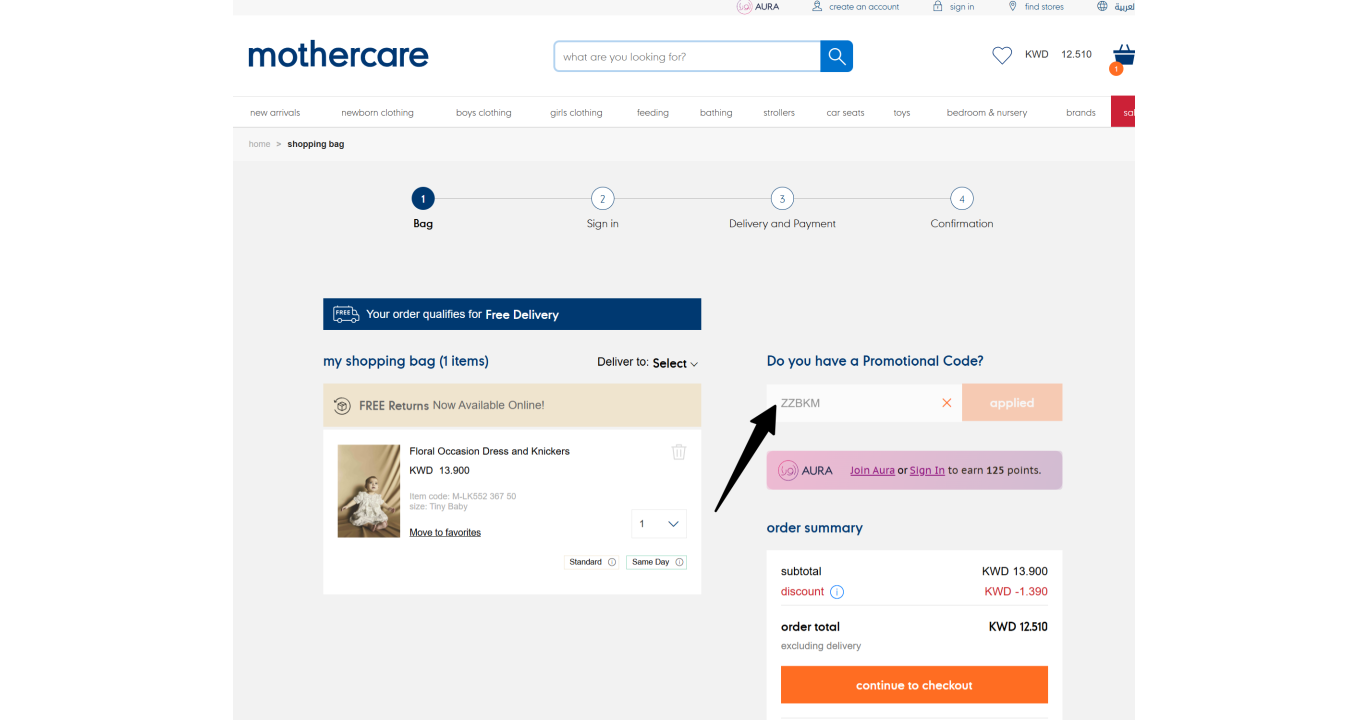Select step 2 Sign in circle
1368x720 pixels.
602,198
